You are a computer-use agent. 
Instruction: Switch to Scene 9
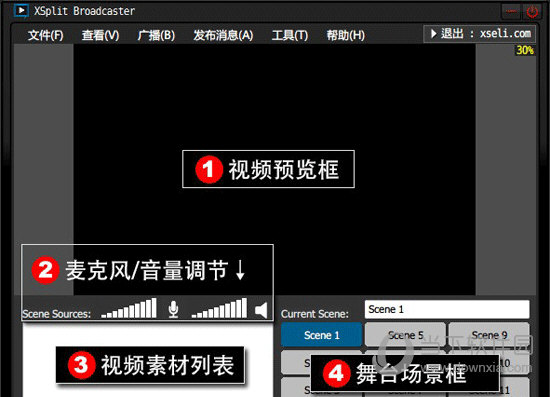(489, 335)
